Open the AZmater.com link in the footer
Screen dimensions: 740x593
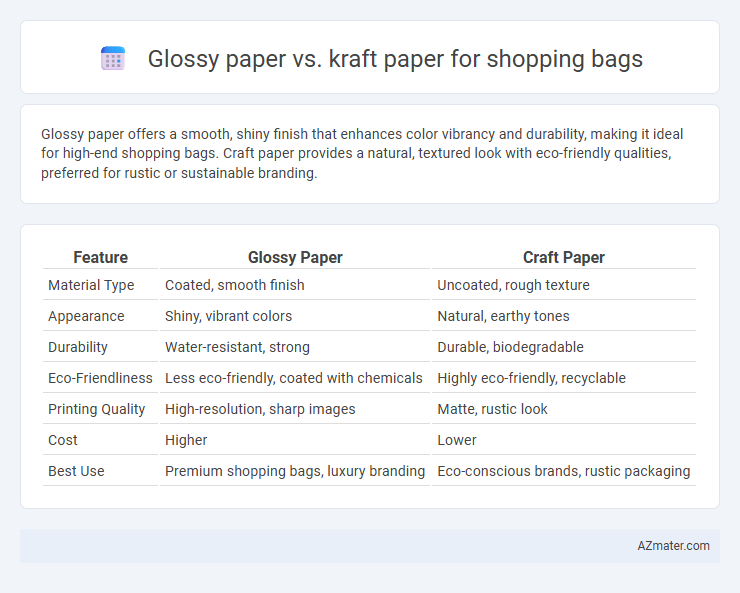[673, 546]
